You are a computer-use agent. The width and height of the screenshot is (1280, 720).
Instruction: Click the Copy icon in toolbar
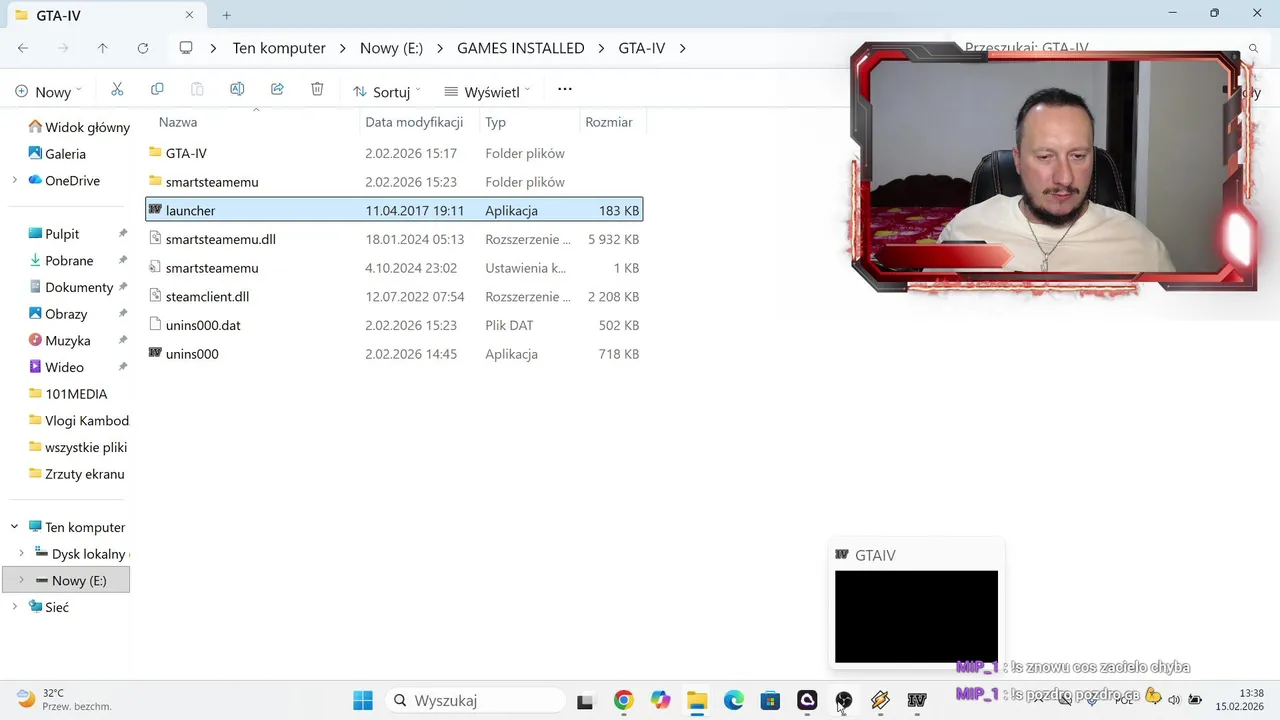tap(157, 90)
